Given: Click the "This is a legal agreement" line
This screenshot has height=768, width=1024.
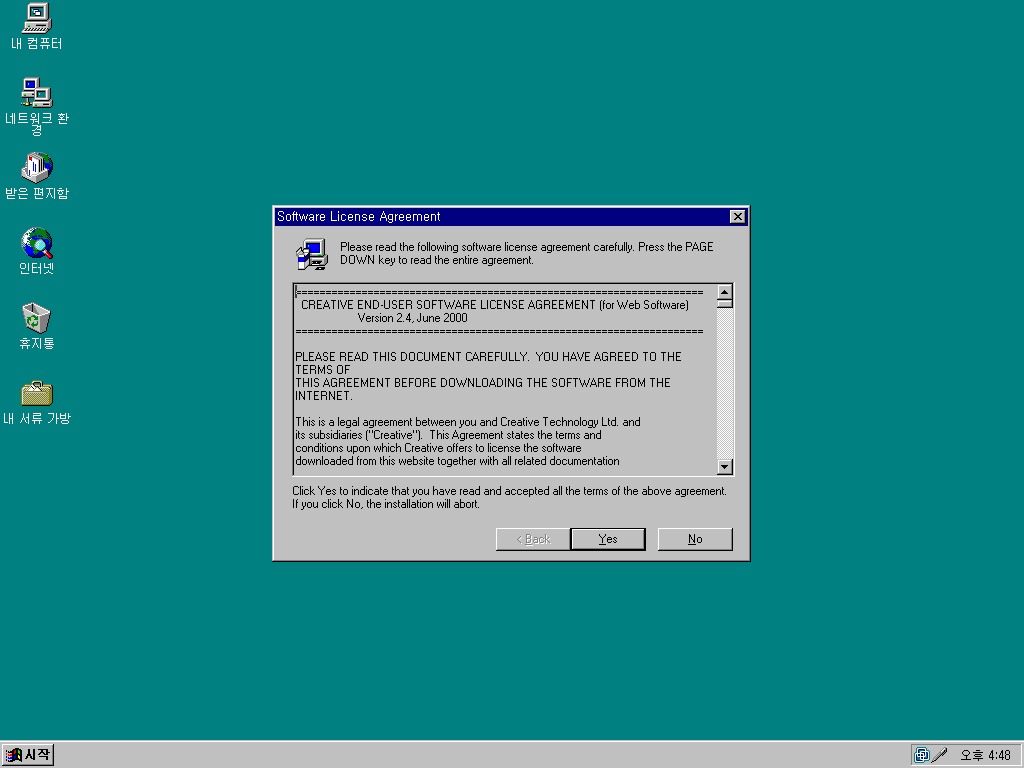Looking at the screenshot, I should coord(468,422).
